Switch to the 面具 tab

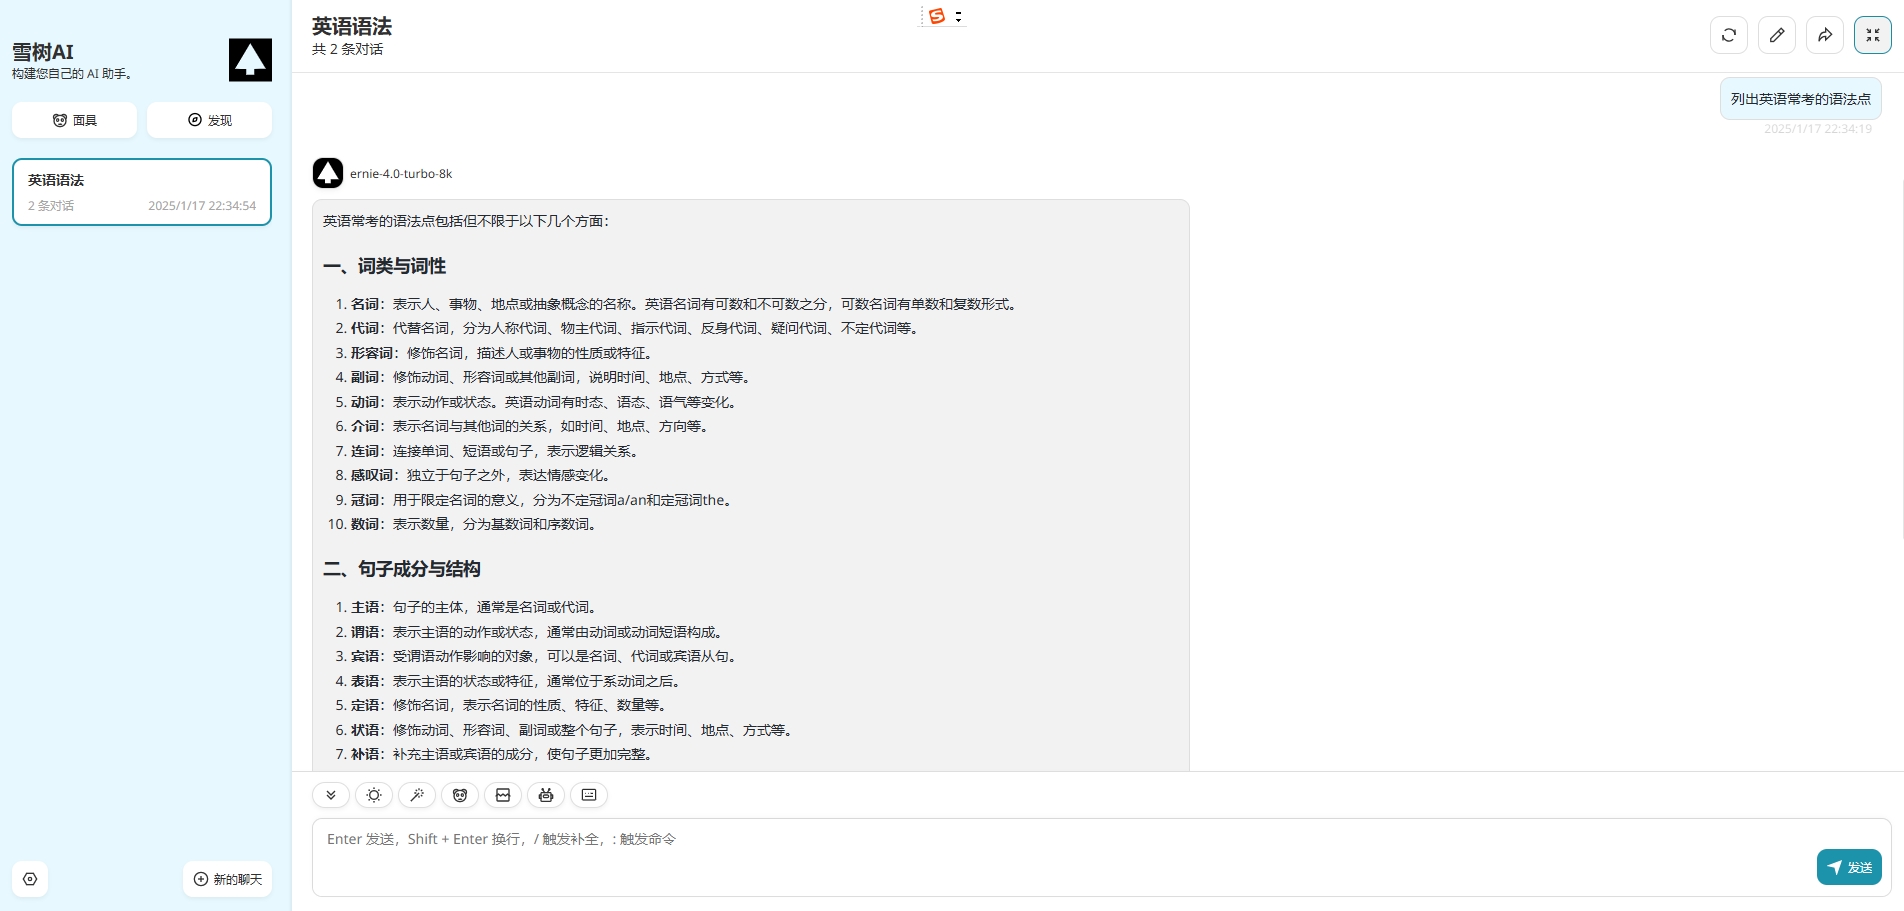point(74,120)
